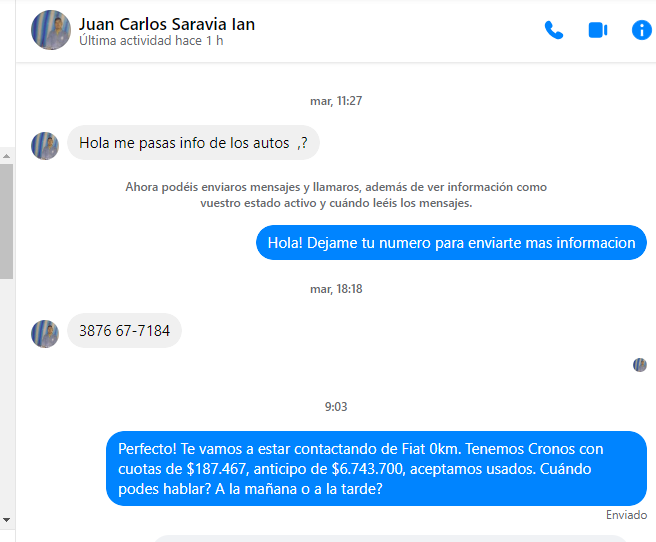Select the phone number message 3876 67-7184
656x542 pixels.
(x=124, y=330)
